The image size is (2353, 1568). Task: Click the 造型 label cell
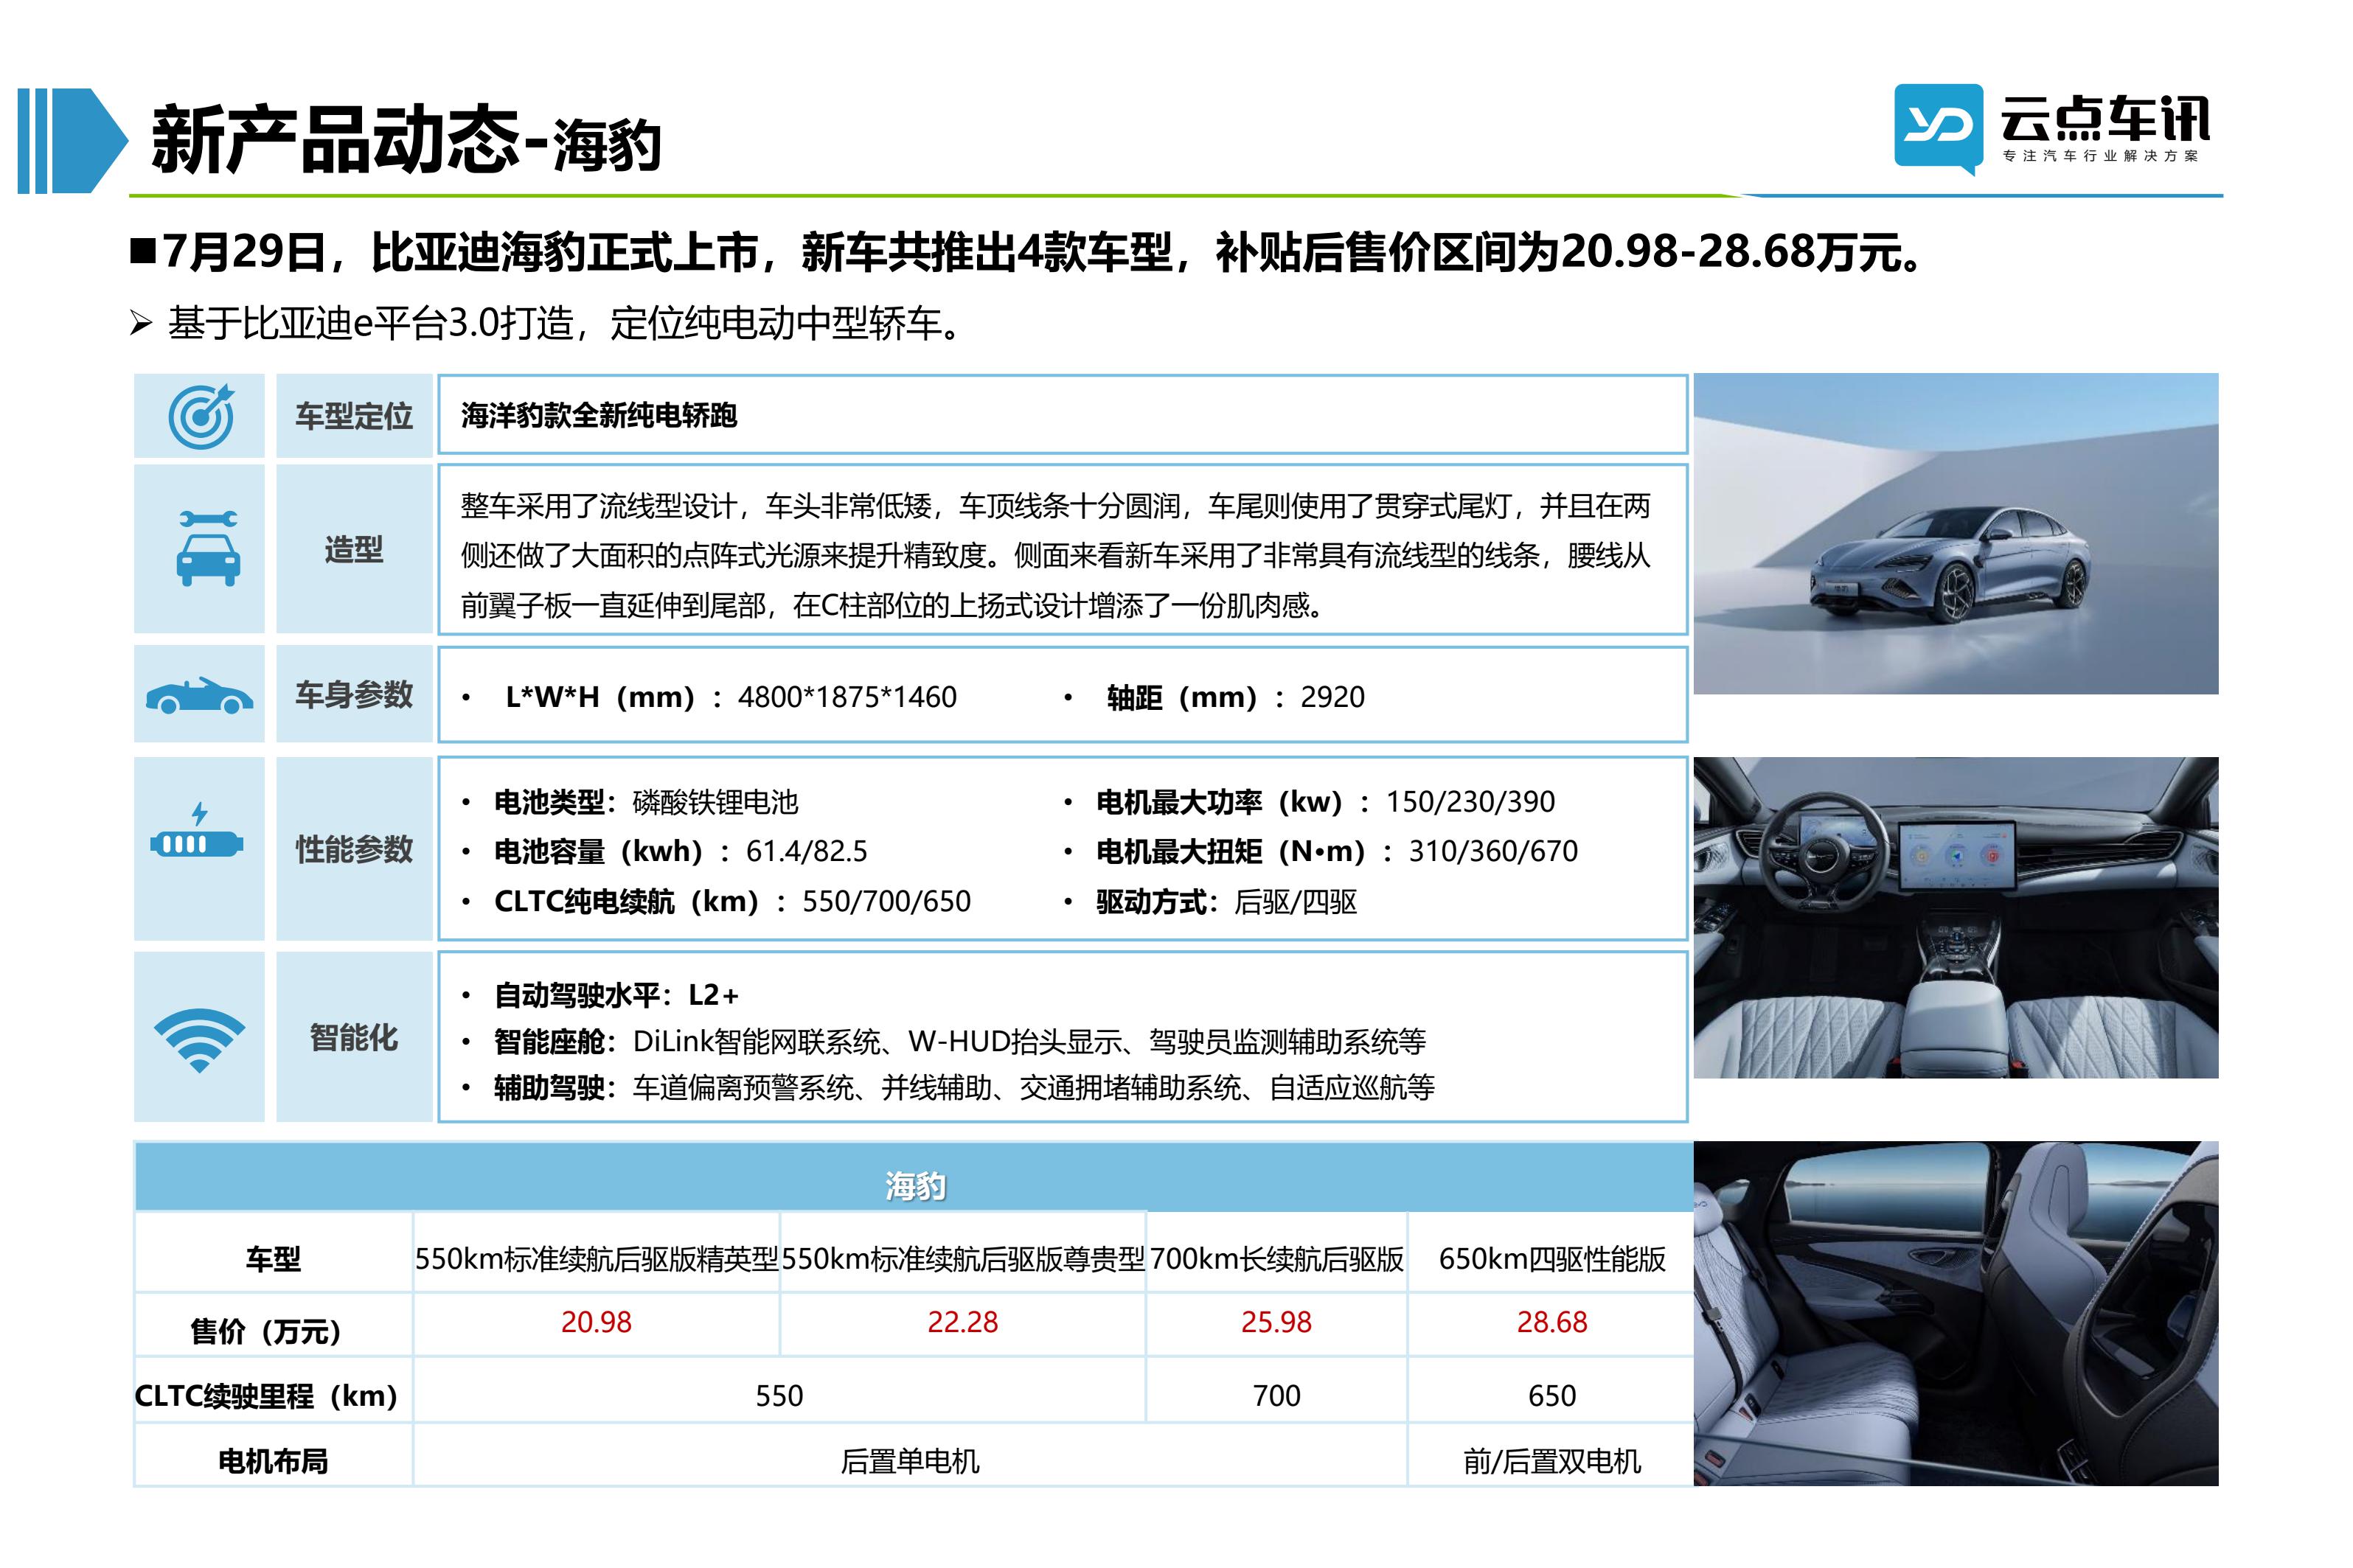[x=354, y=549]
